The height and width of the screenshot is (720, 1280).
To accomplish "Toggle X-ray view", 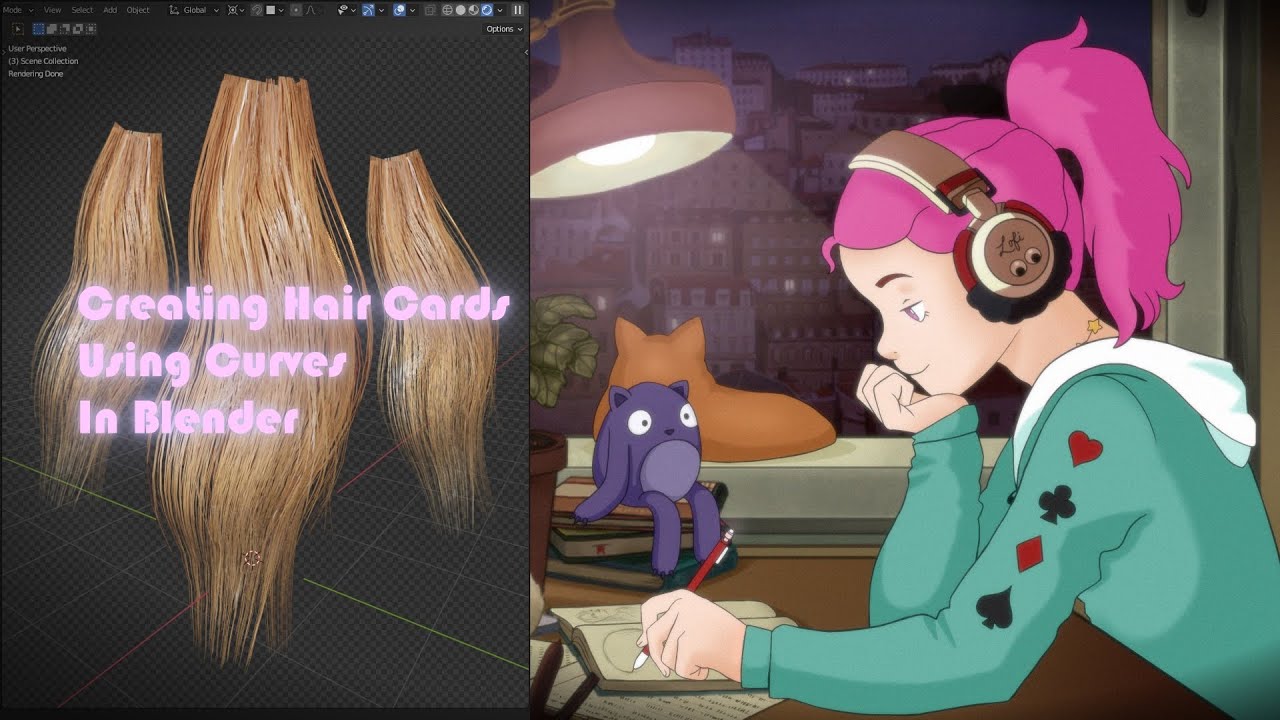I will (429, 10).
